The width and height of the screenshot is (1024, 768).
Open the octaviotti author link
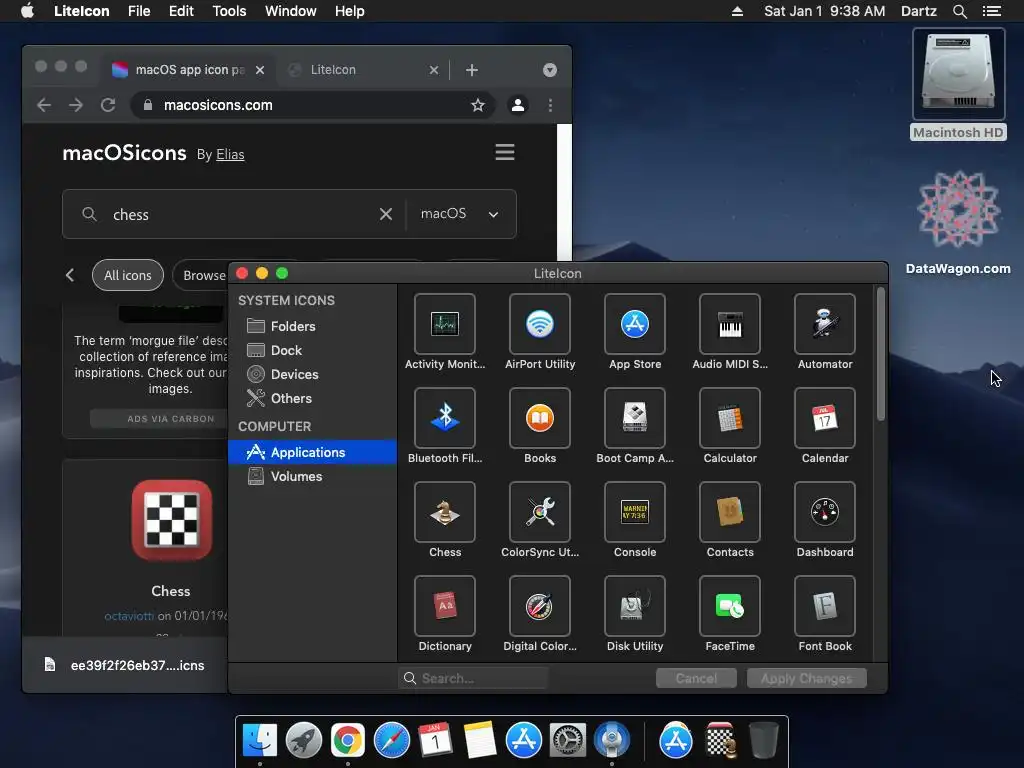tap(129, 616)
